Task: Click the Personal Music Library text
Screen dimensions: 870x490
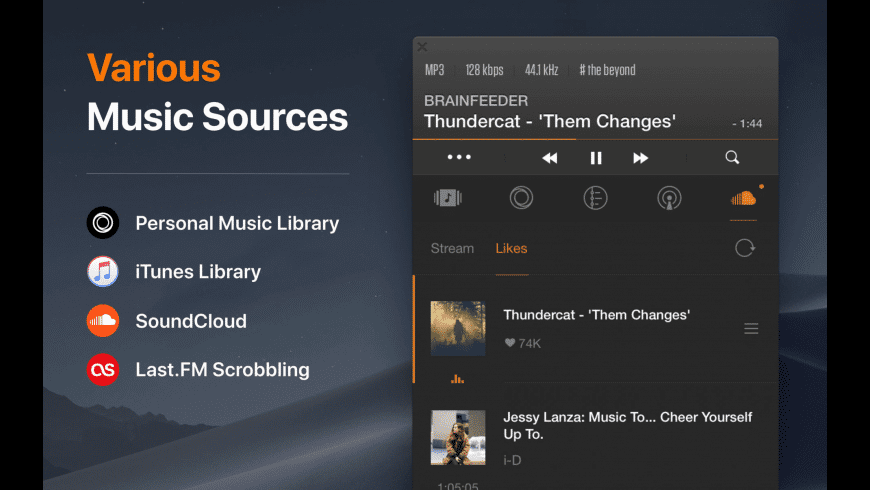Action: tap(237, 223)
